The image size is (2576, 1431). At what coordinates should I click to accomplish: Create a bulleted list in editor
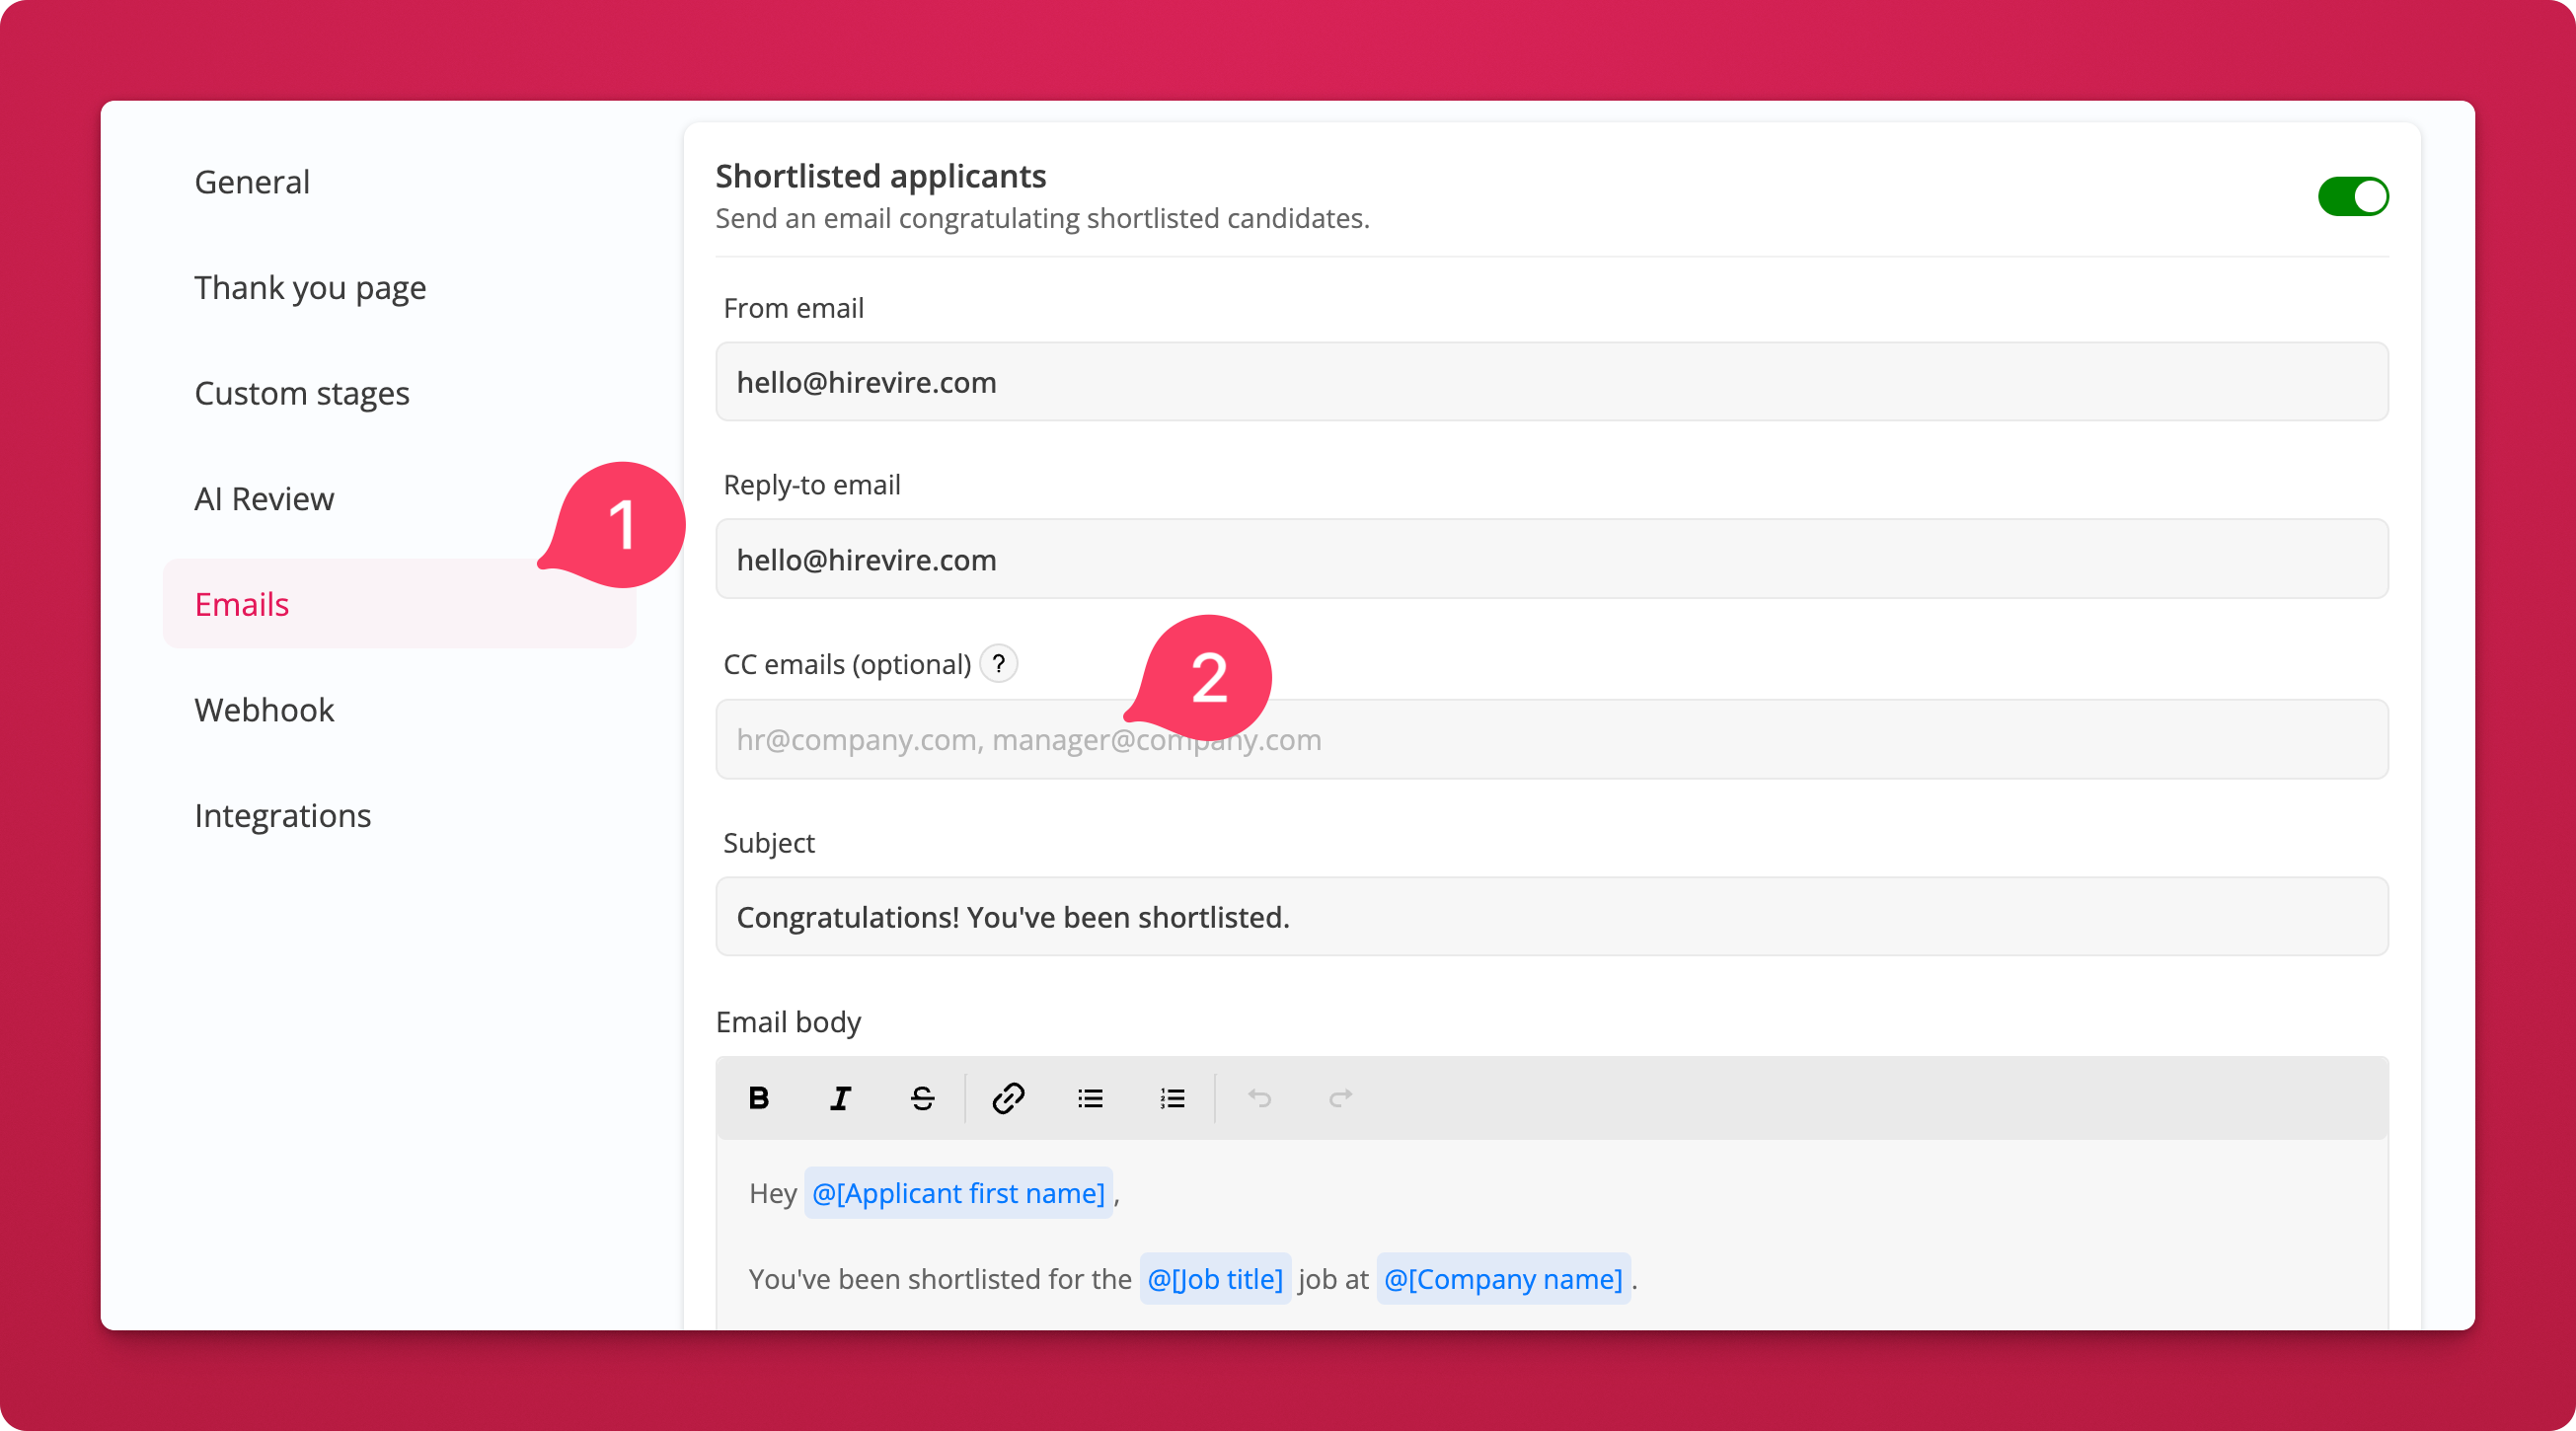(x=1090, y=1098)
